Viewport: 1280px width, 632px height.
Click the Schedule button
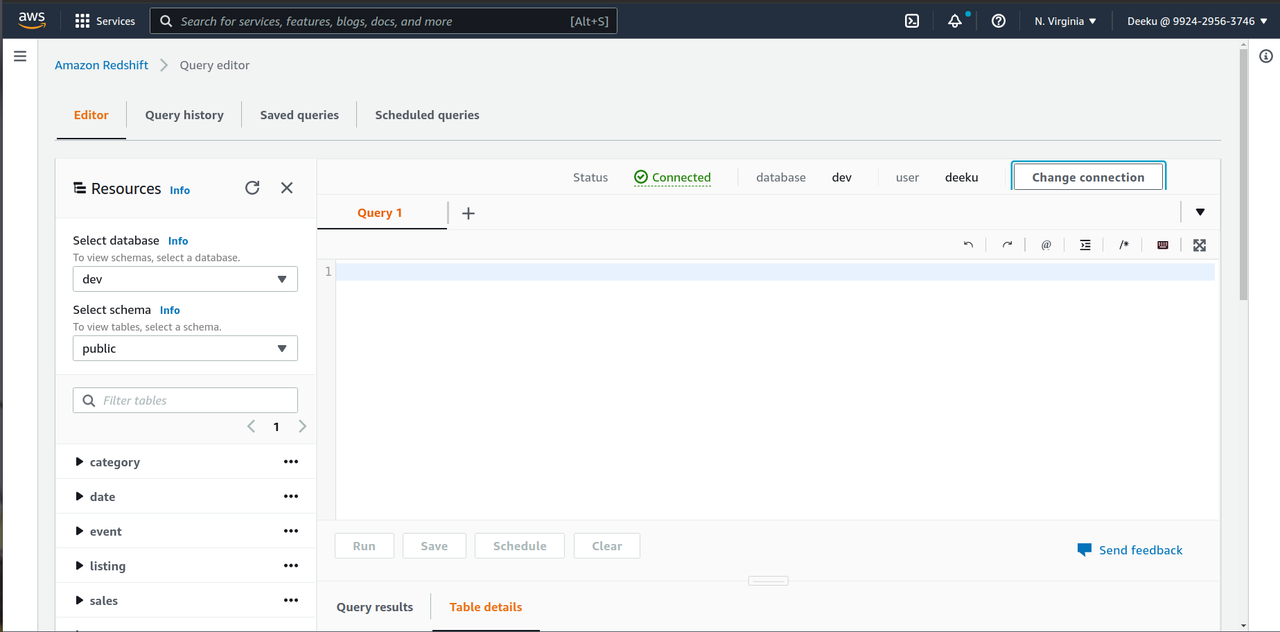click(520, 546)
